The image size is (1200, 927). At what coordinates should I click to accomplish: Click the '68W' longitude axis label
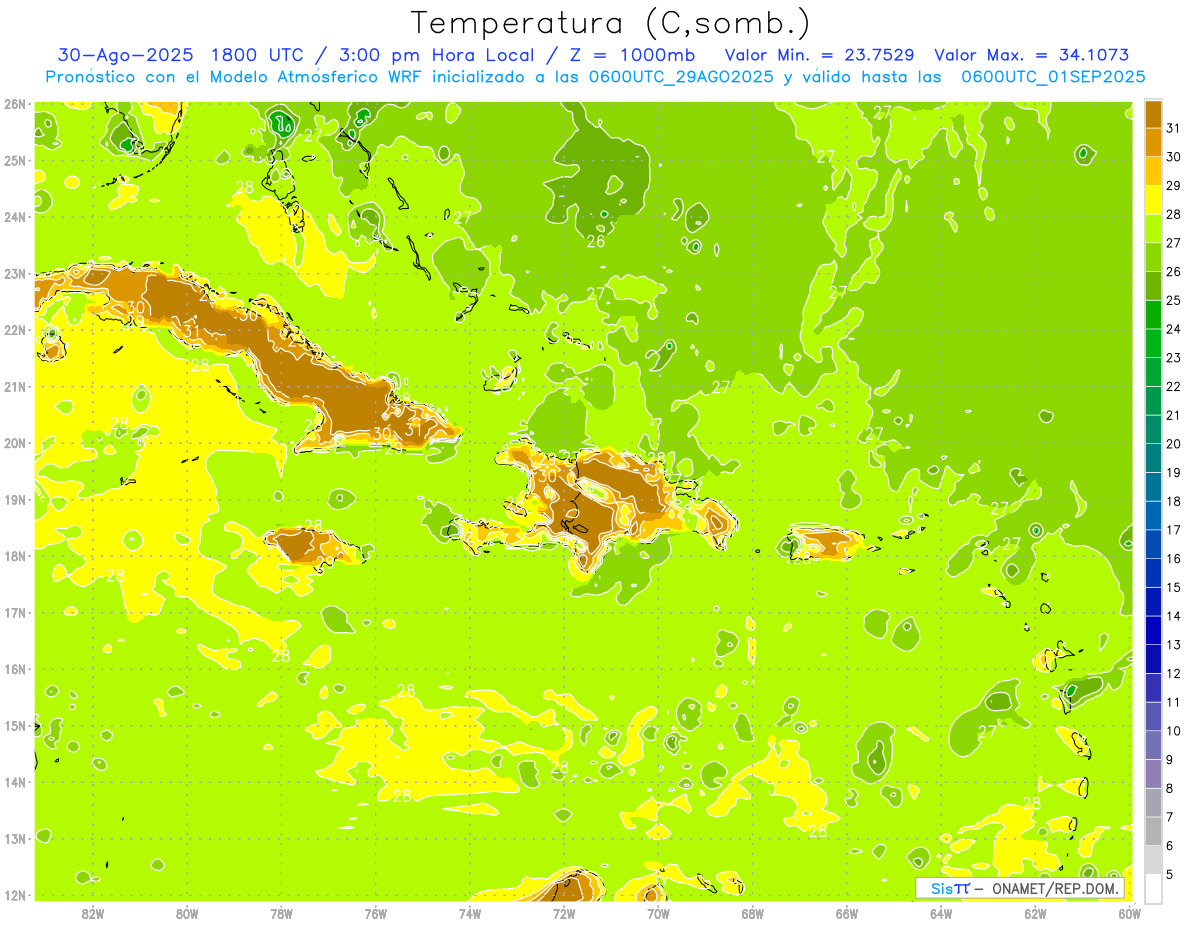tap(752, 913)
